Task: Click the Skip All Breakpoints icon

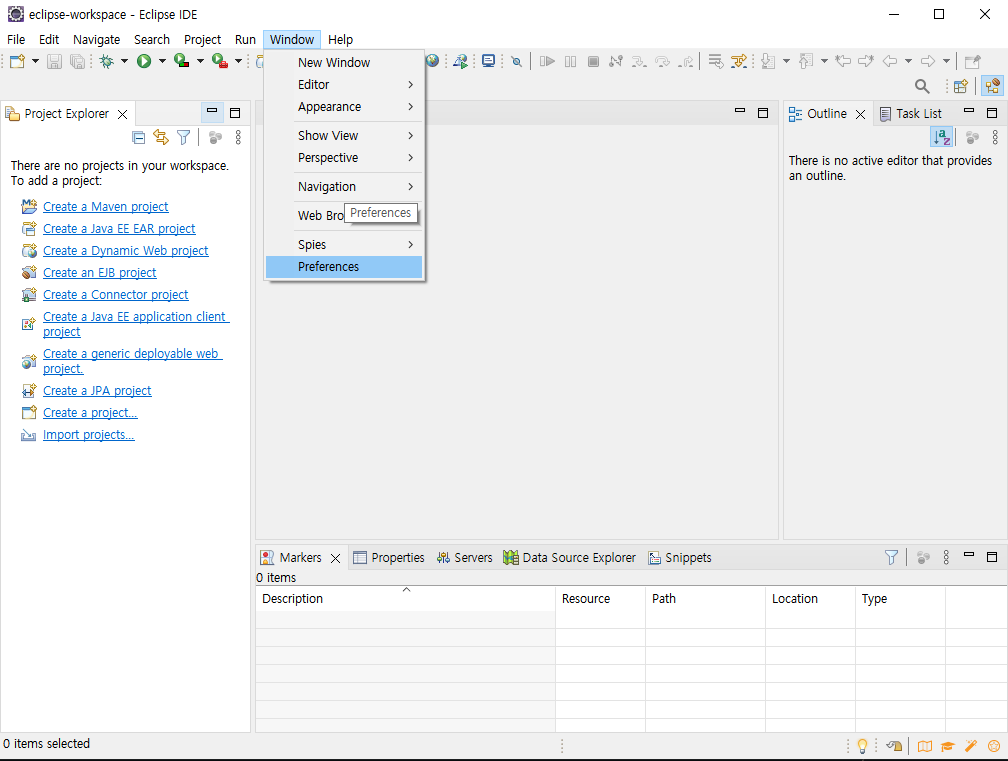Action: (516, 61)
